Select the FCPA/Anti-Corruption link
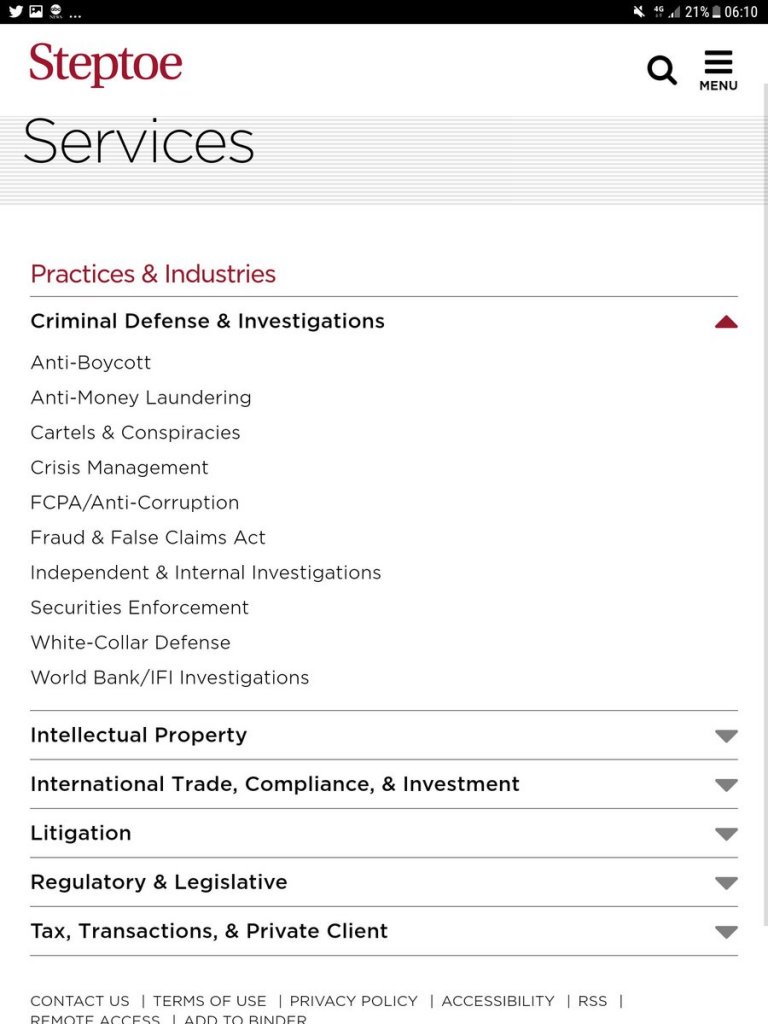Screen dimensions: 768x1024 tap(135, 503)
